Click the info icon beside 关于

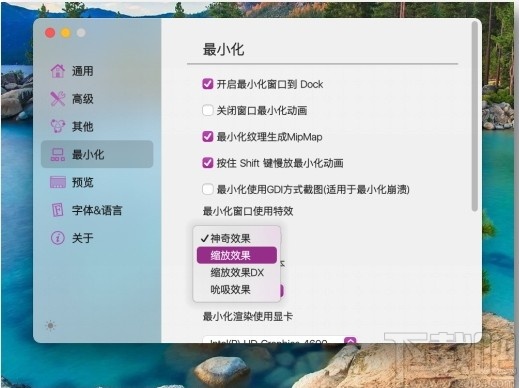[x=58, y=238]
